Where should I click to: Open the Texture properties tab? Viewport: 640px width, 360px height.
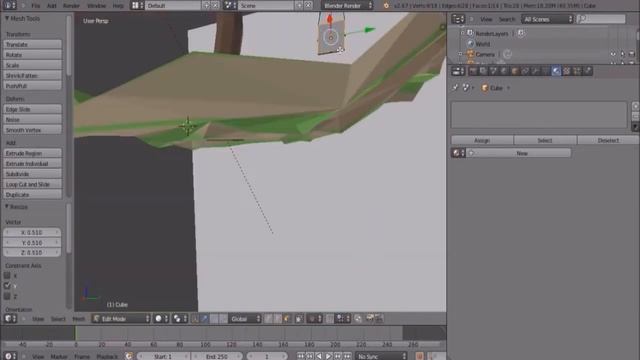[x=567, y=71]
